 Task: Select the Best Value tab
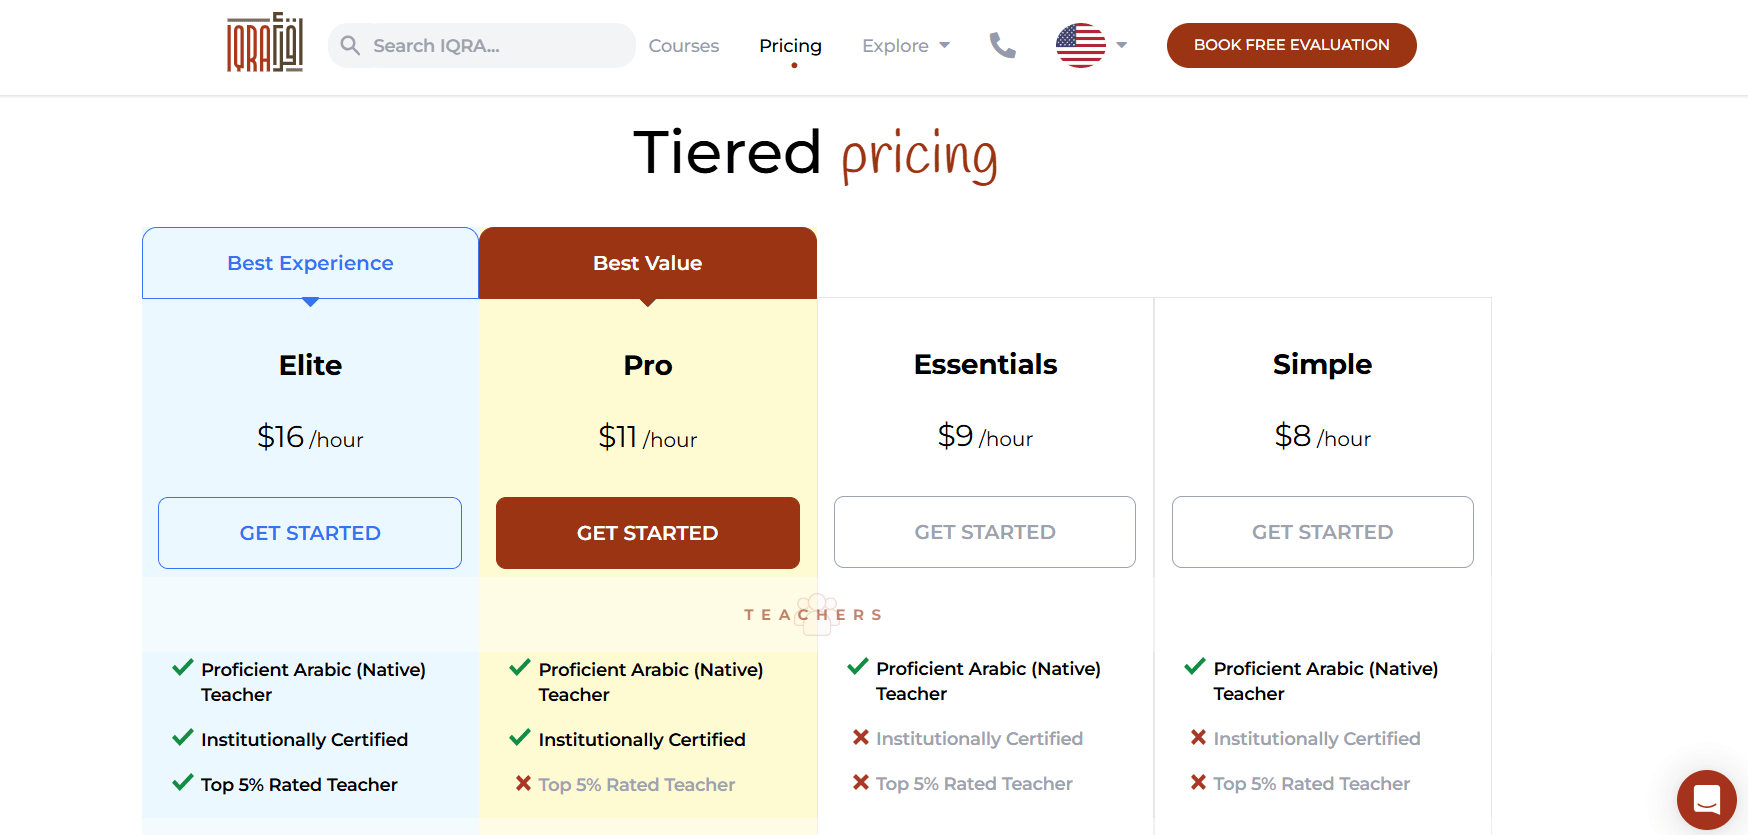coord(647,263)
